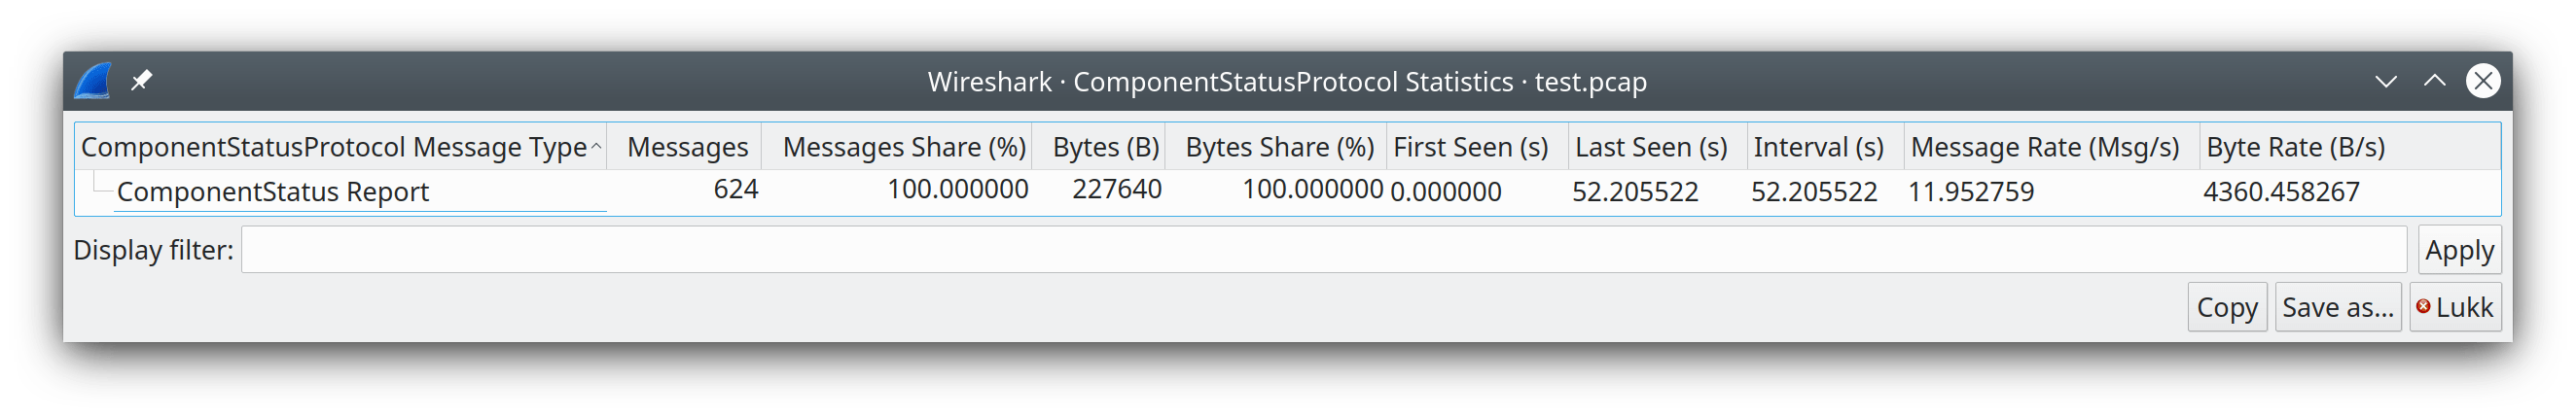Click the Wireshark shark fin icon
Viewport: 2576px width, 417px height.
93,81
